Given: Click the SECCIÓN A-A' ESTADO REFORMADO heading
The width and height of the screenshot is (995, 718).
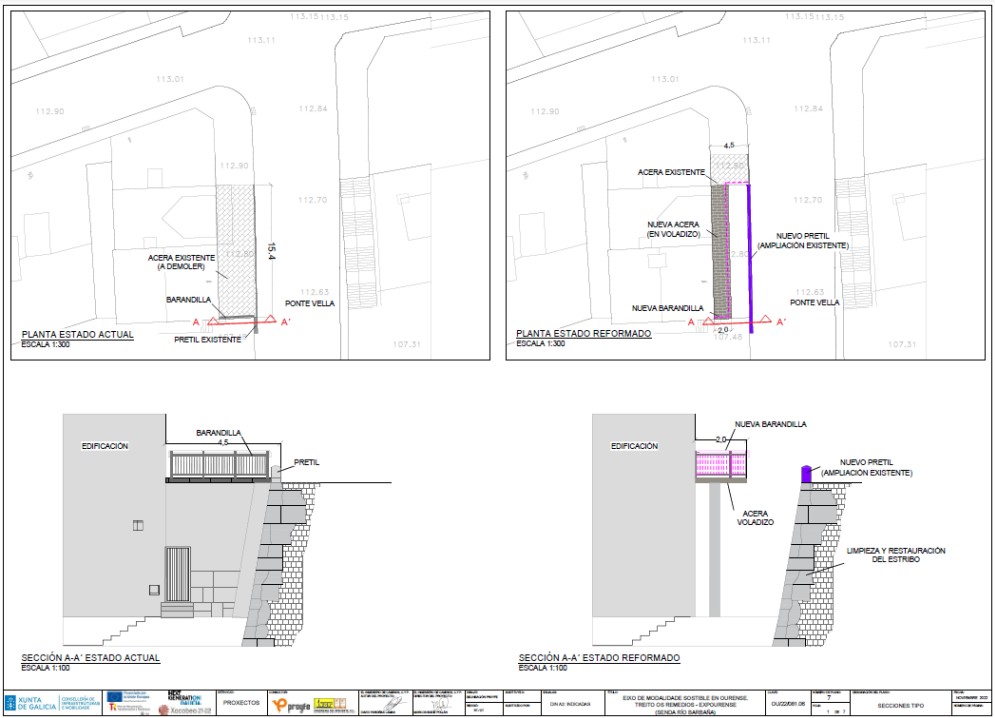Looking at the screenshot, I should coord(599,658).
